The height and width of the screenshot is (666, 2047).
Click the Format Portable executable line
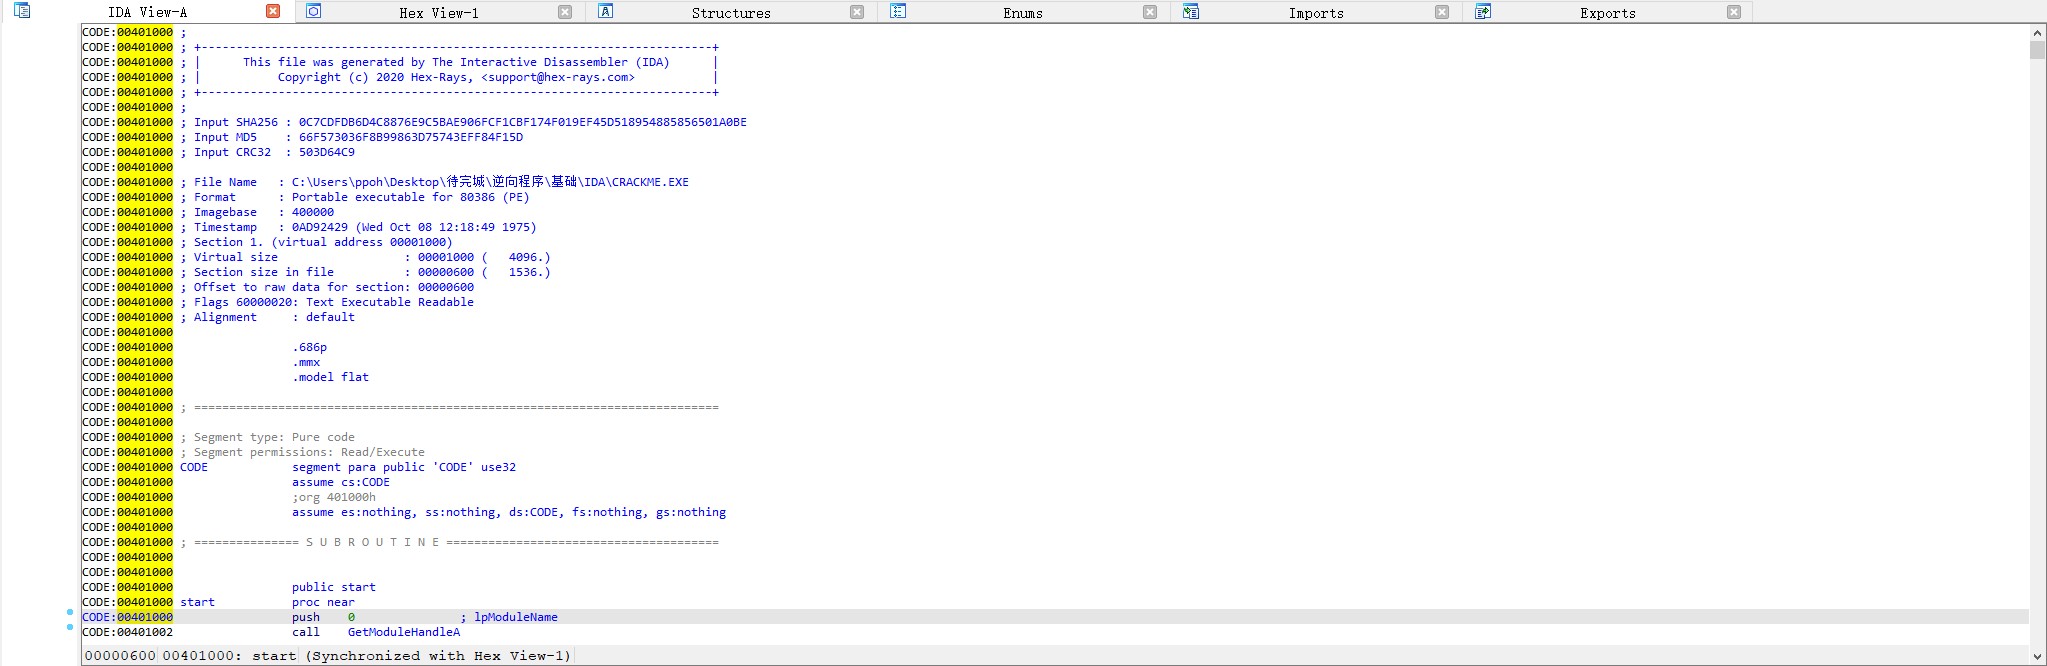click(x=355, y=197)
